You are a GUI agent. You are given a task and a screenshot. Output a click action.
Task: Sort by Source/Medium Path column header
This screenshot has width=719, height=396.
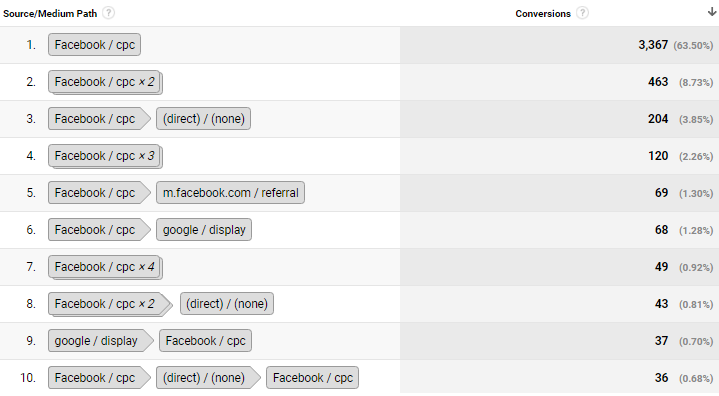tap(50, 13)
